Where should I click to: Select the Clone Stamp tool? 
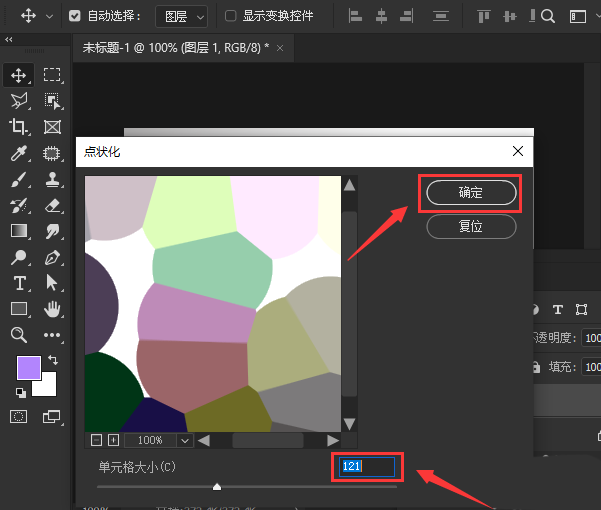52,179
